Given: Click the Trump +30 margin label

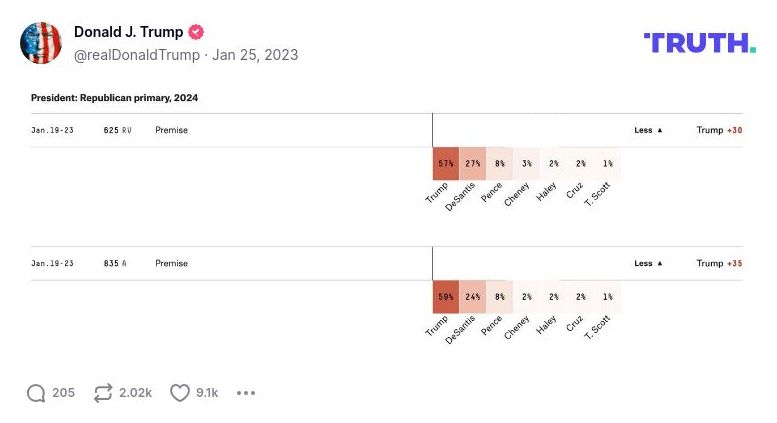Looking at the screenshot, I should (719, 130).
